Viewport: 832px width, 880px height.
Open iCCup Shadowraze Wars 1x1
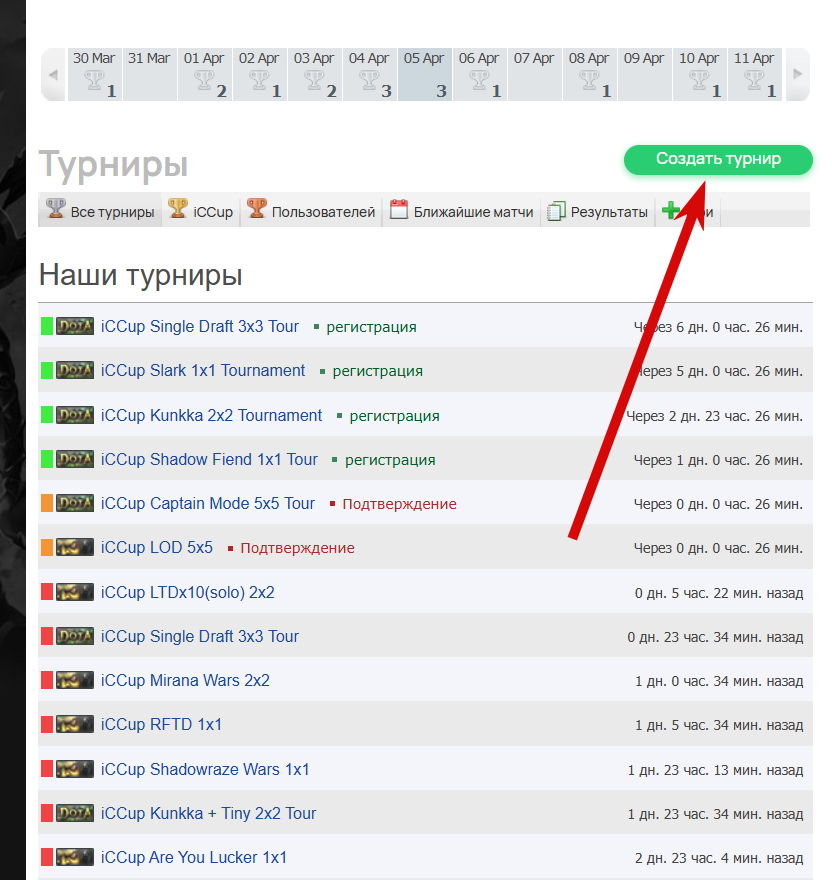(x=205, y=769)
